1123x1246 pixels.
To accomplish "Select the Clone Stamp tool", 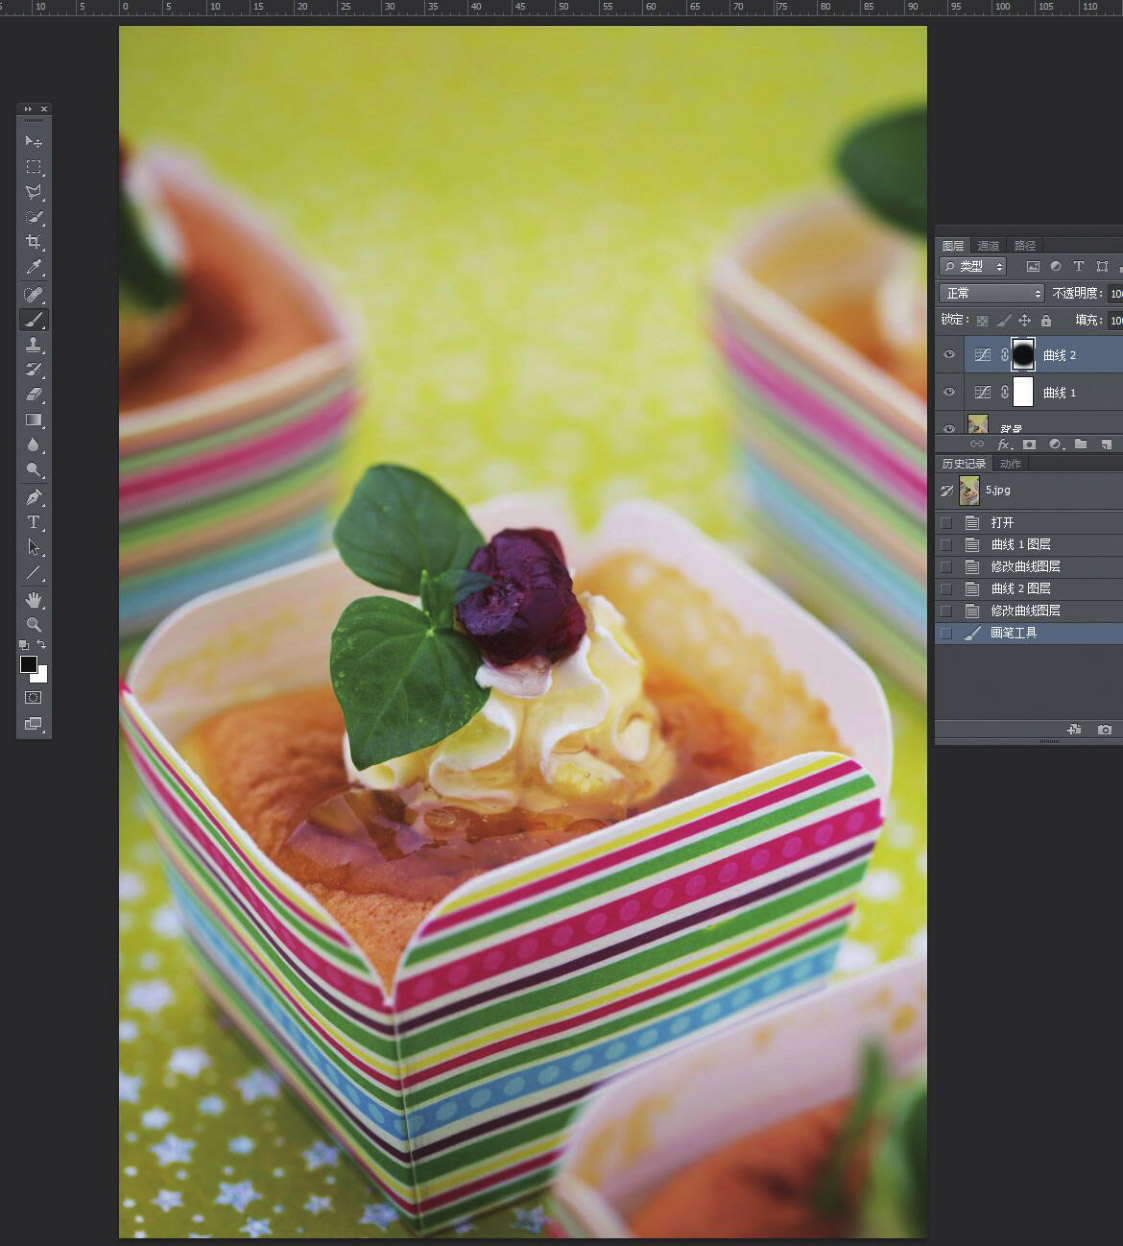I will (x=33, y=345).
